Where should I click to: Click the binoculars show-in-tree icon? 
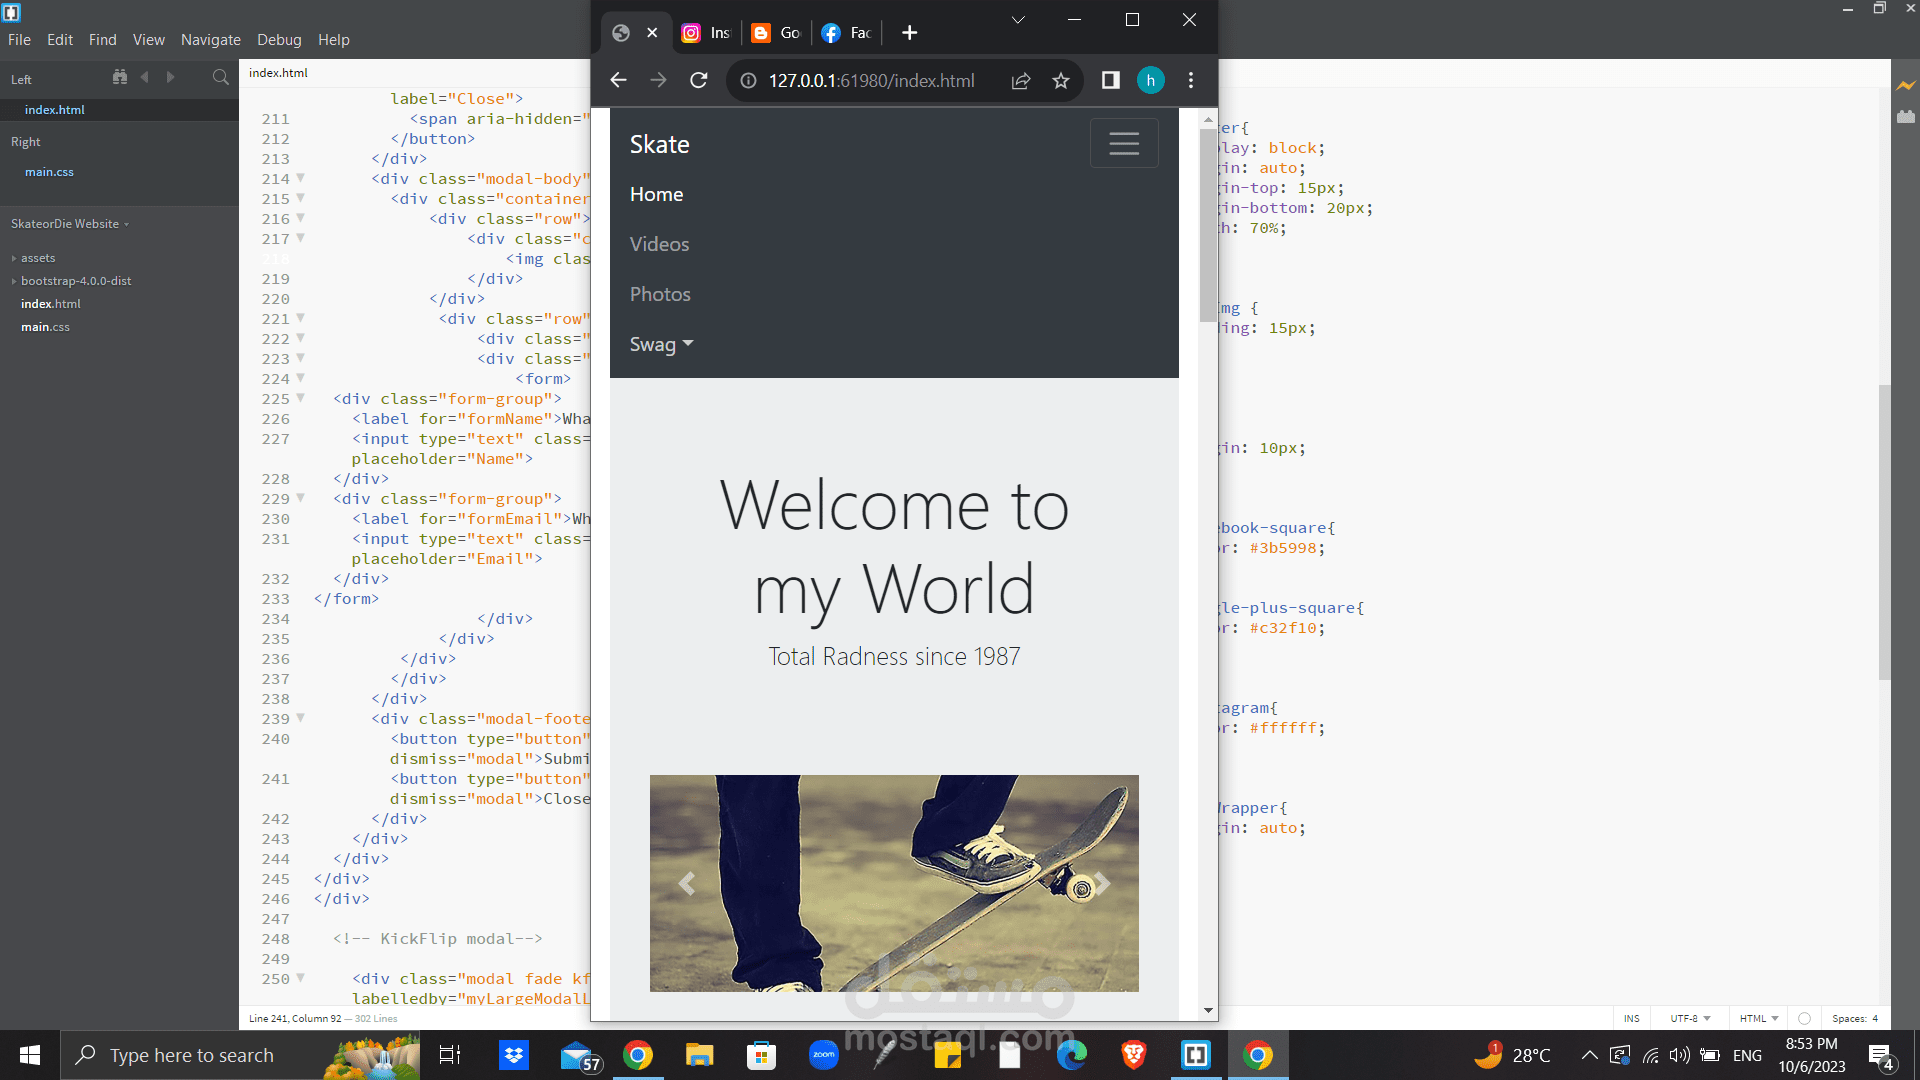(120, 77)
